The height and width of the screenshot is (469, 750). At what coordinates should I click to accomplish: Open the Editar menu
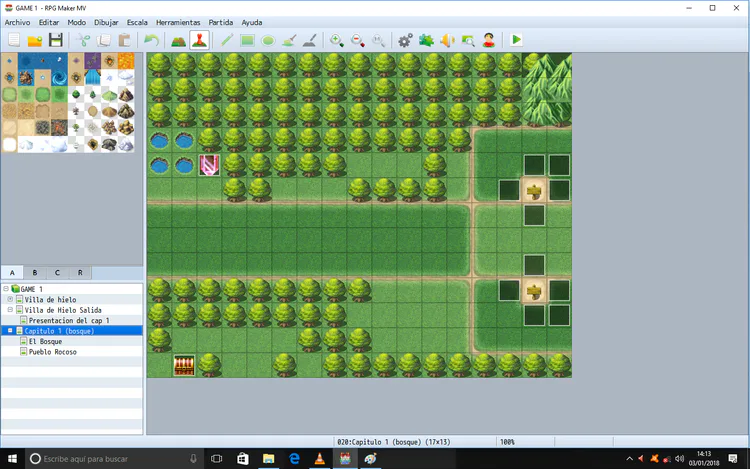click(x=49, y=22)
